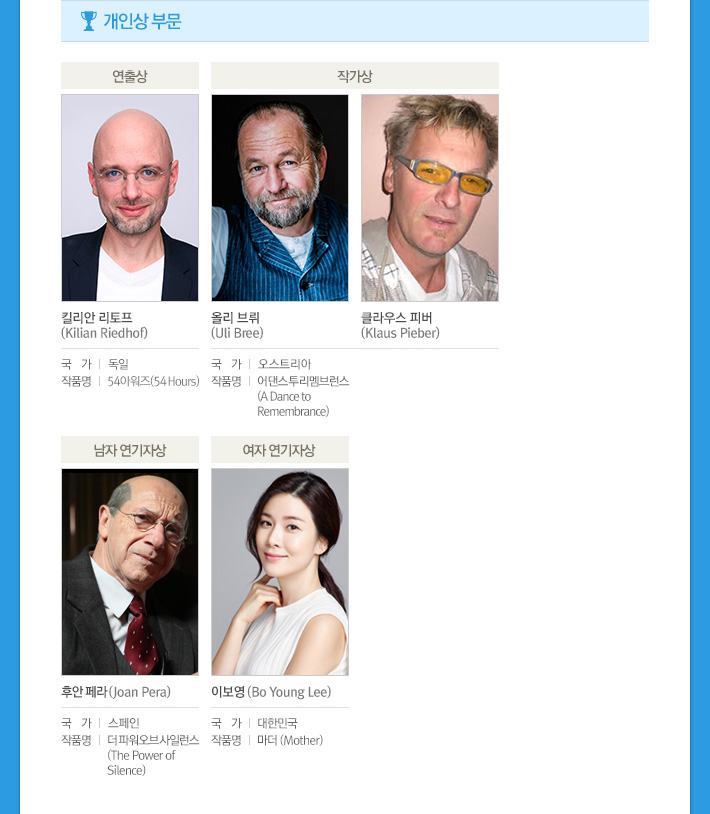Click the name 울리 브뤼 (Uli Bree)

[x=237, y=325]
